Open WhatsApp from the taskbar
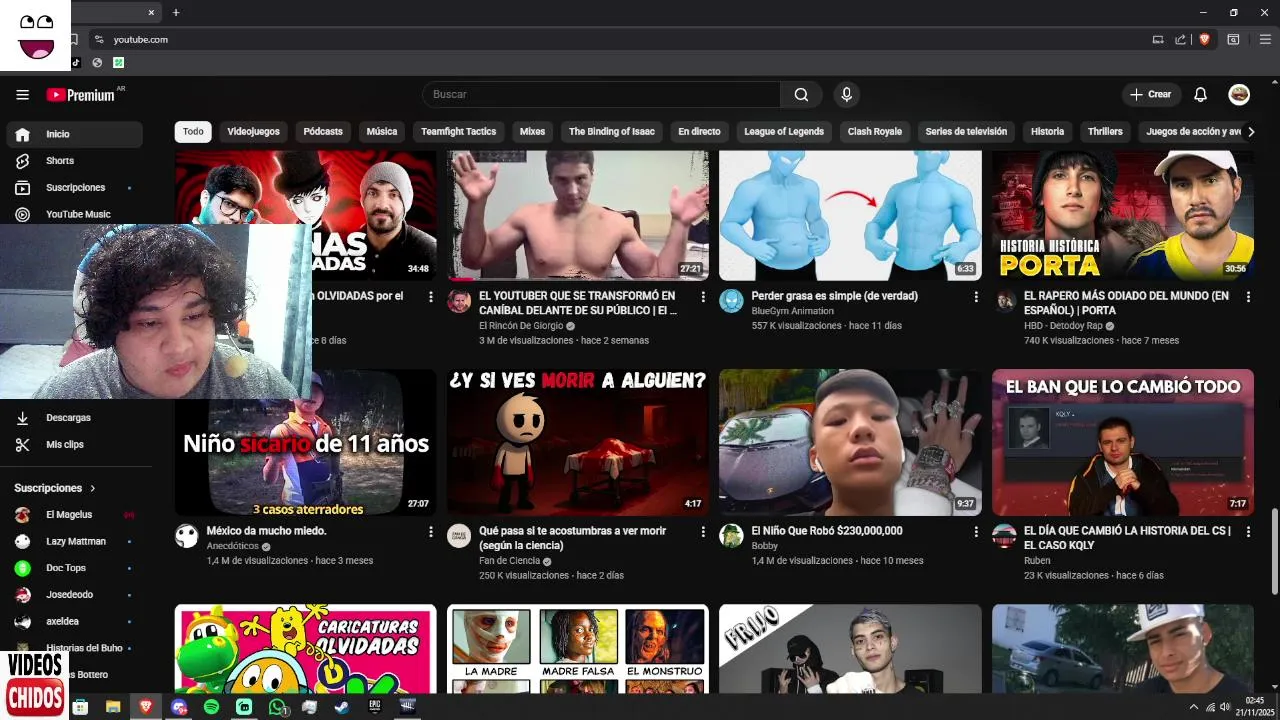Image resolution: width=1280 pixels, height=720 pixels. pyautogui.click(x=277, y=706)
